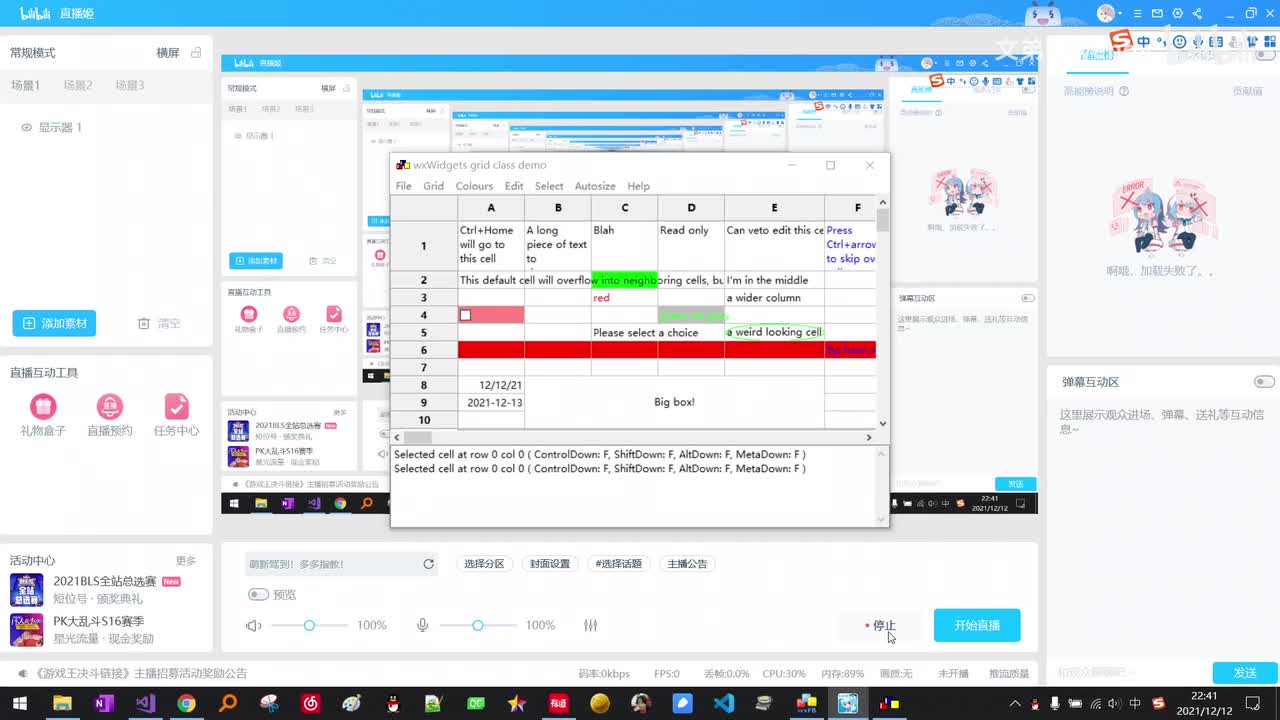Click 更多 in 活动中心
The width and height of the screenshot is (1280, 720).
186,561
